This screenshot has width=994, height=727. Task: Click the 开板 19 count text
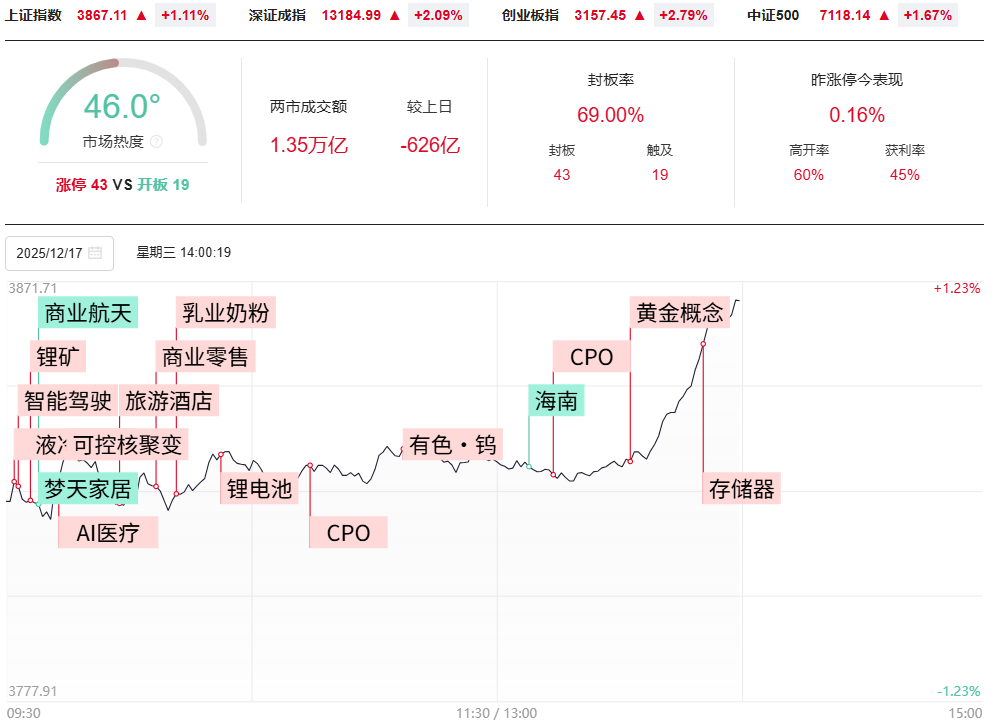pyautogui.click(x=163, y=185)
